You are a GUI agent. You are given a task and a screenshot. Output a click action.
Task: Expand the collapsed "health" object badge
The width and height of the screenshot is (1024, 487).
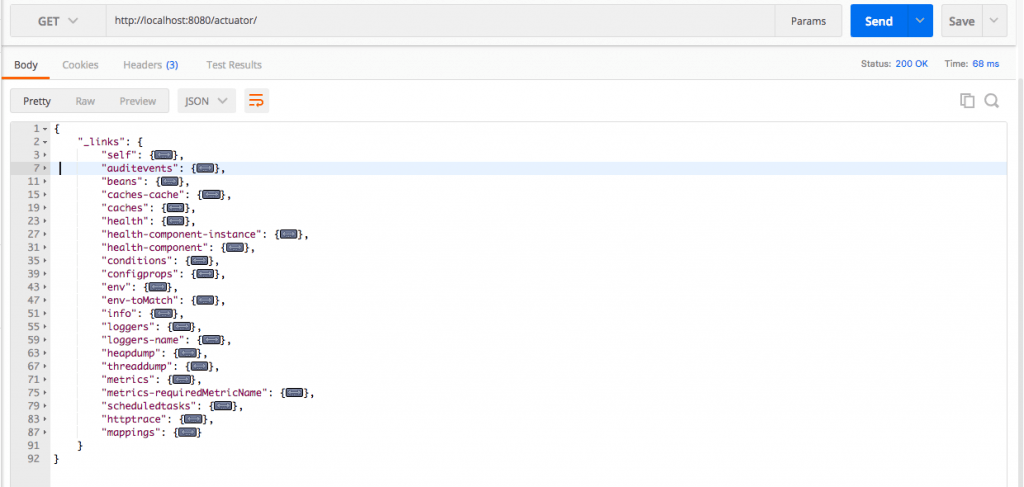point(173,221)
